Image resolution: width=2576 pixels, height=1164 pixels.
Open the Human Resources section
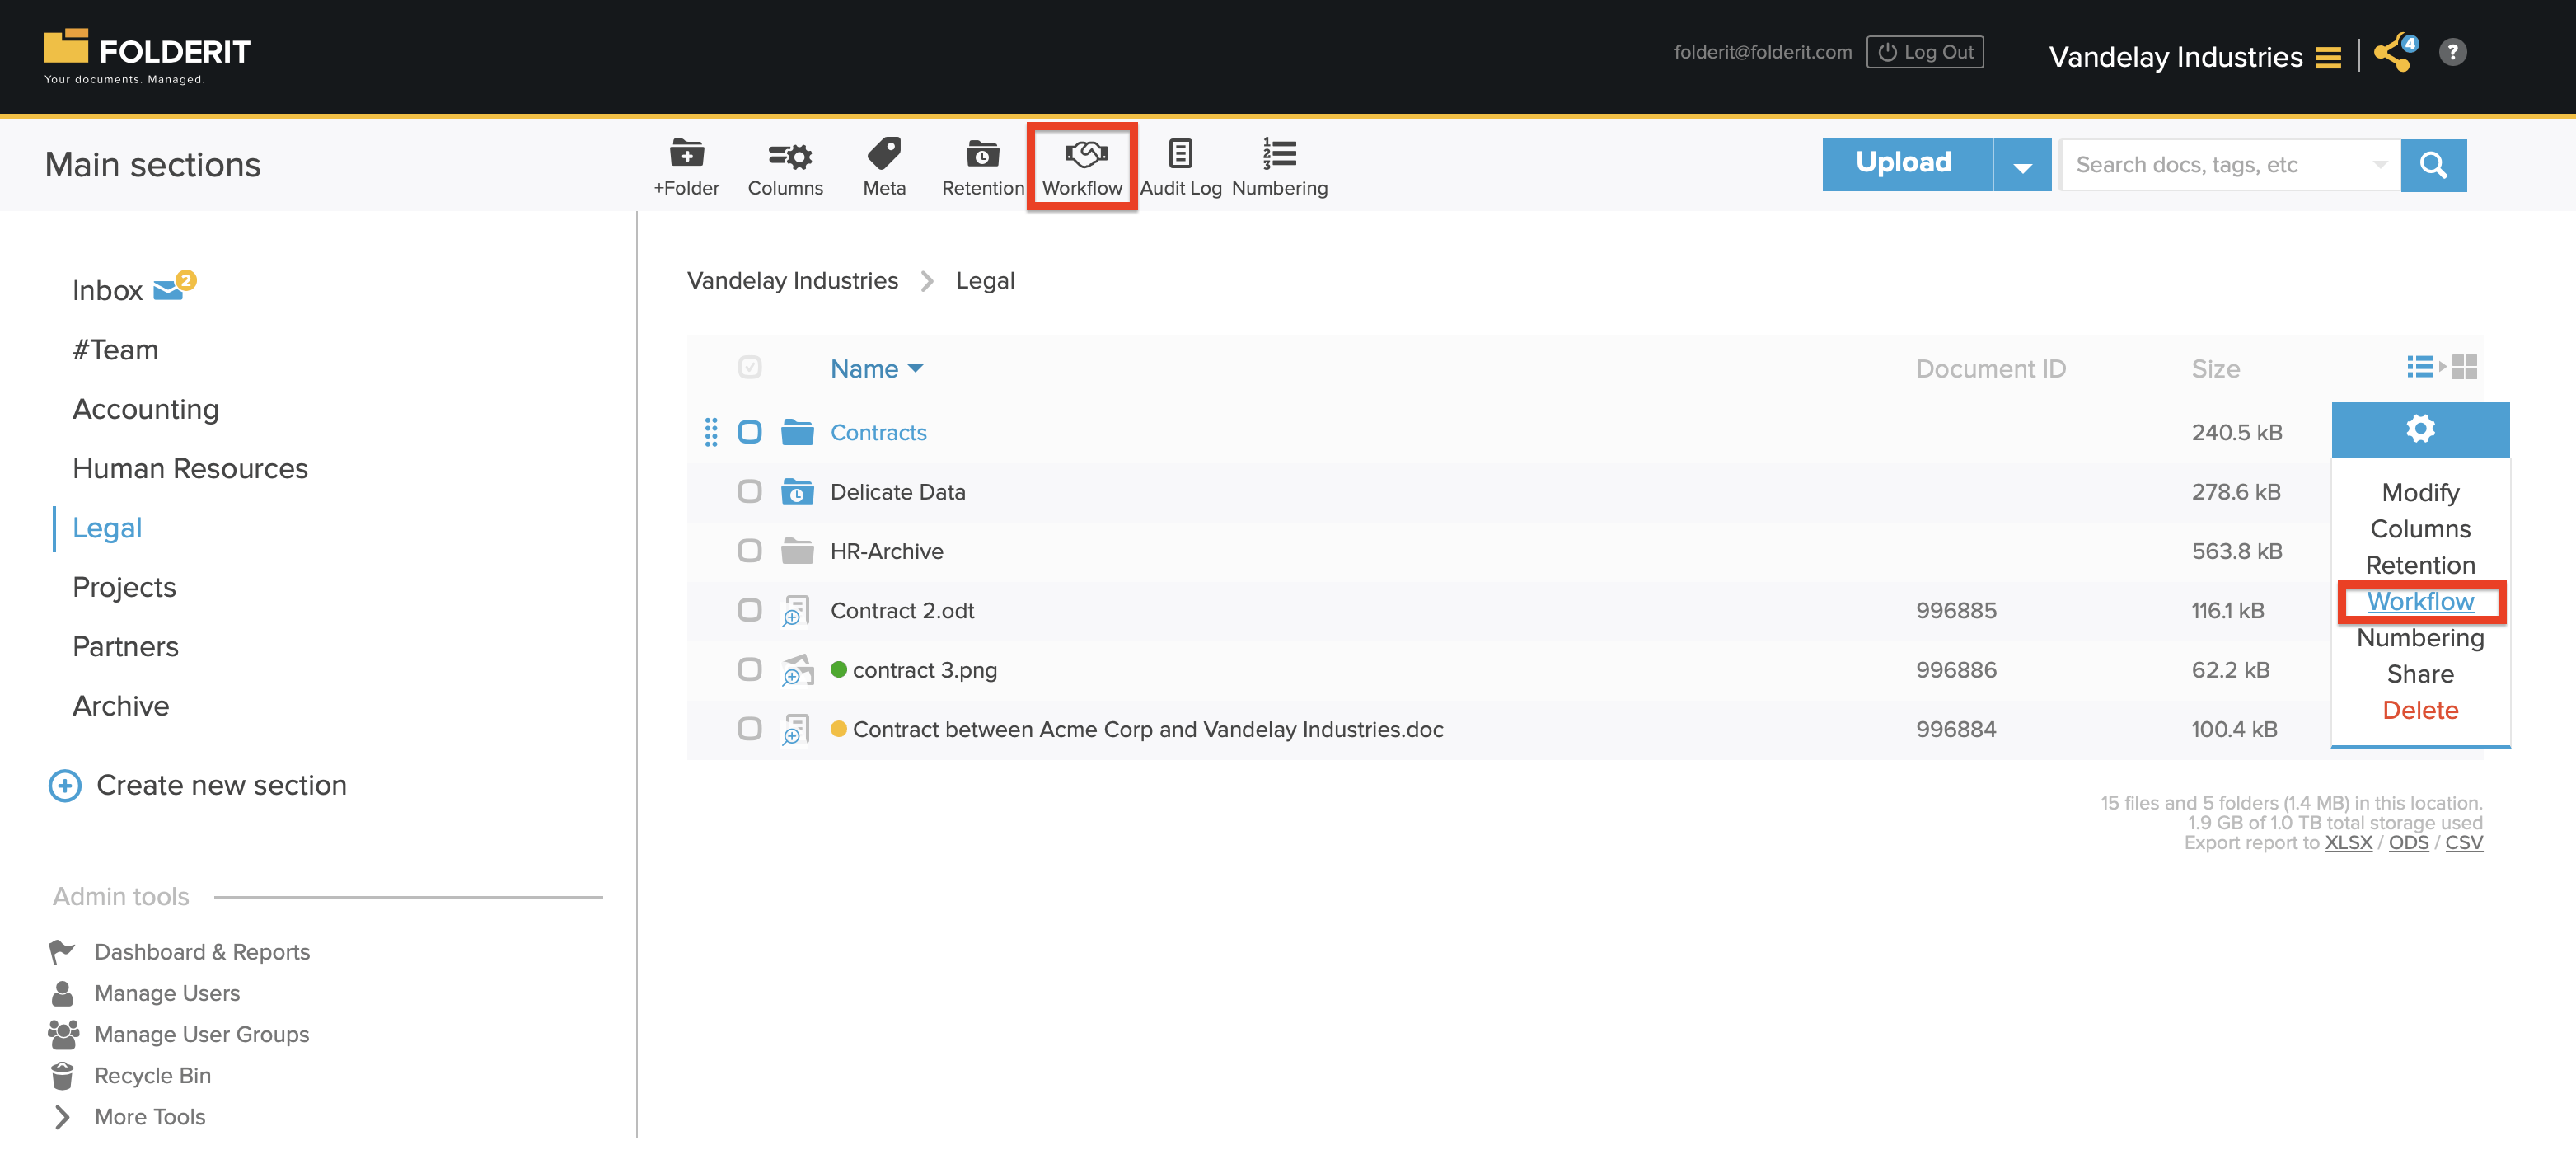(x=190, y=469)
